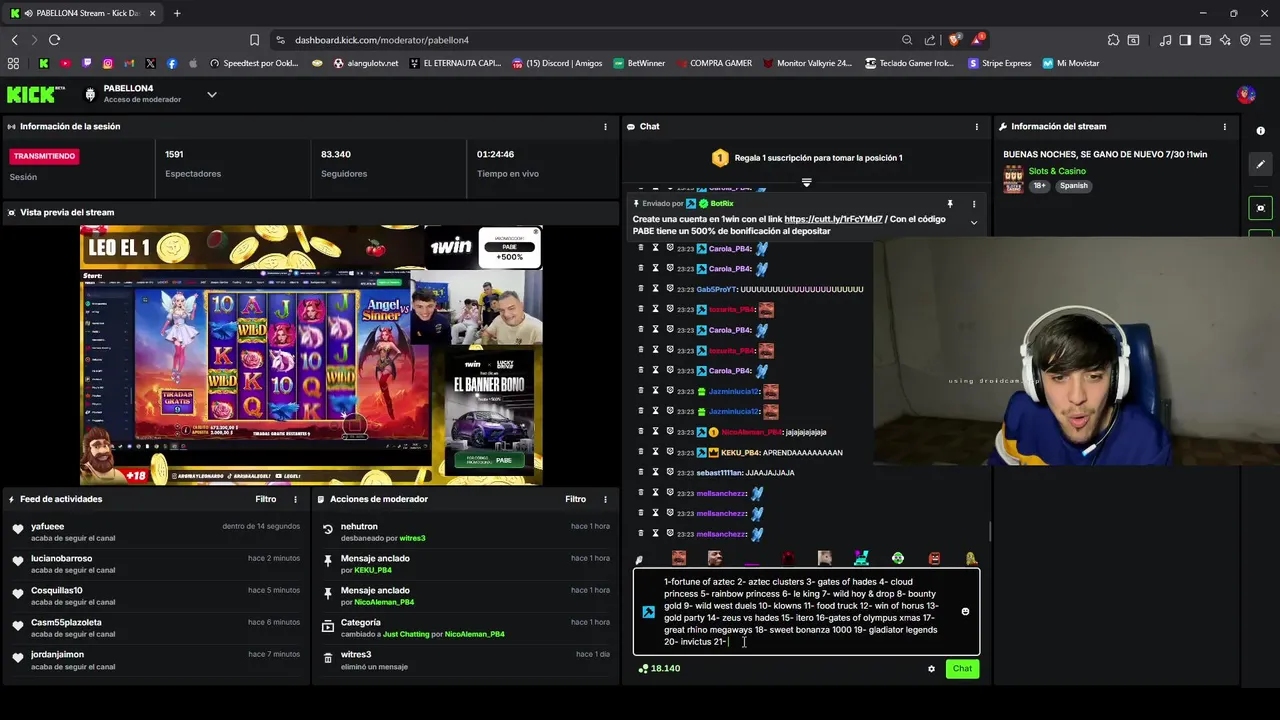The height and width of the screenshot is (720, 1280).
Task: Open a new tab with the plus button
Action: point(177,13)
